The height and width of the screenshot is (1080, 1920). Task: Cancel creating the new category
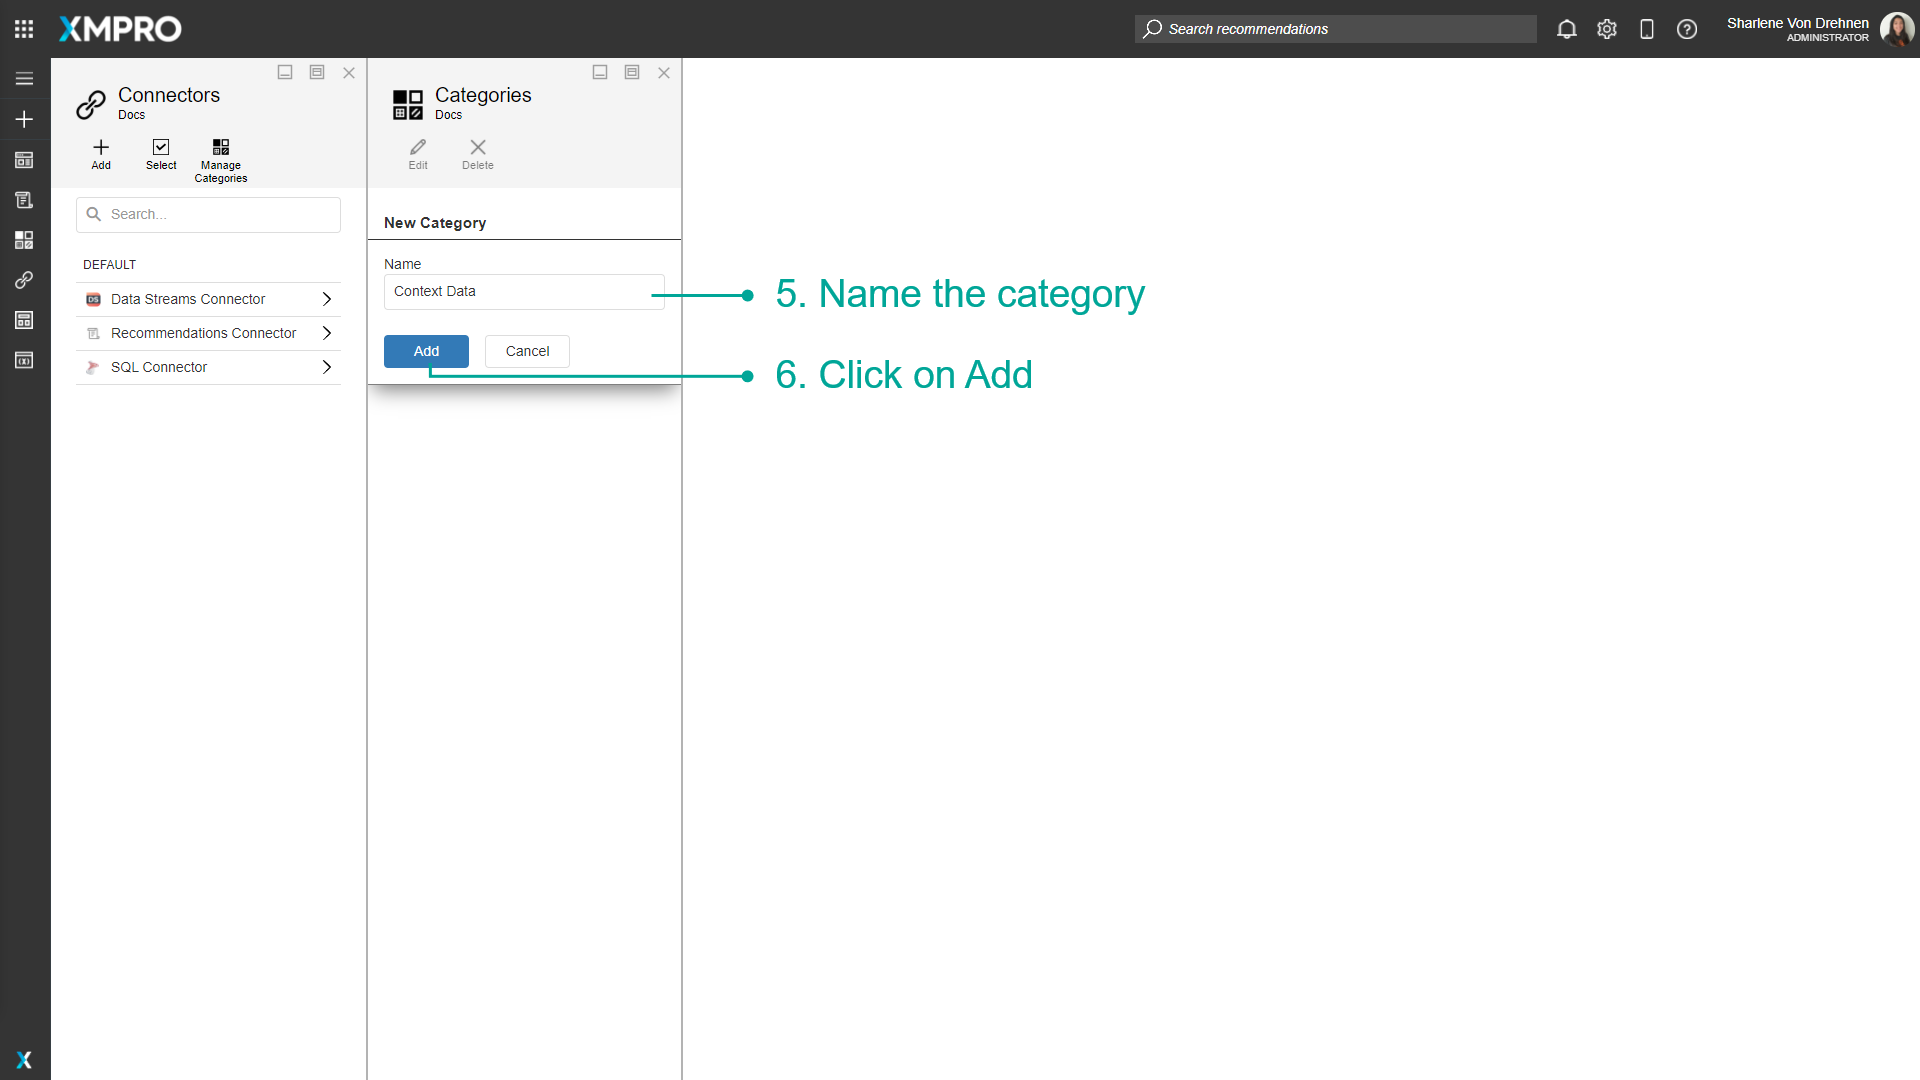point(526,351)
